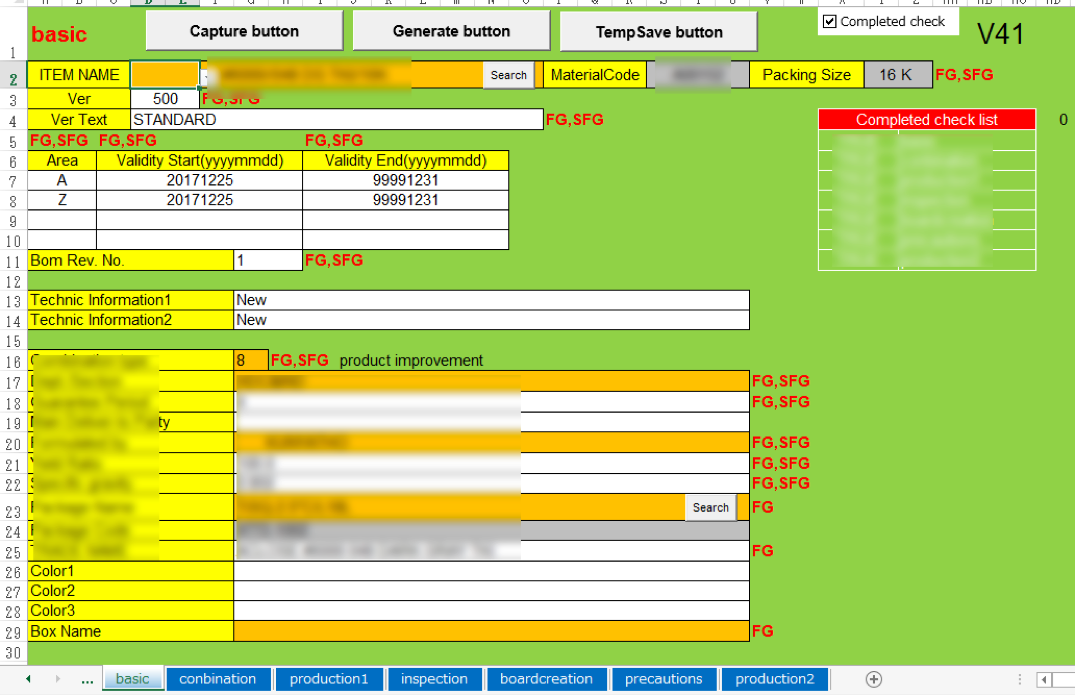
Task: Select the Ver cell containing 500
Action: pyautogui.click(x=165, y=99)
